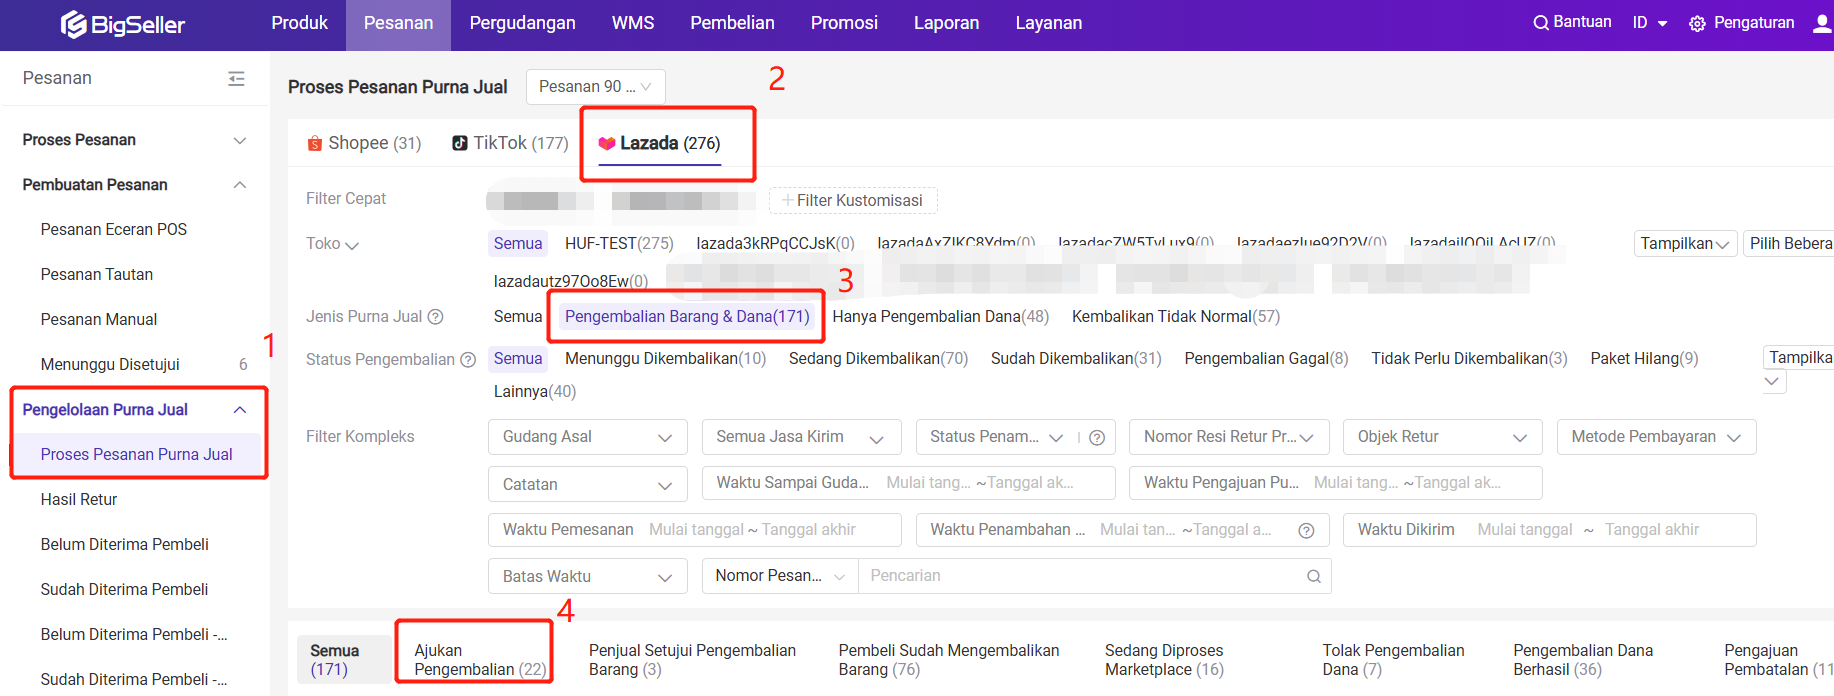Viewport: 1834px width, 696px height.
Task: Open the WMS menu
Action: (x=633, y=23)
